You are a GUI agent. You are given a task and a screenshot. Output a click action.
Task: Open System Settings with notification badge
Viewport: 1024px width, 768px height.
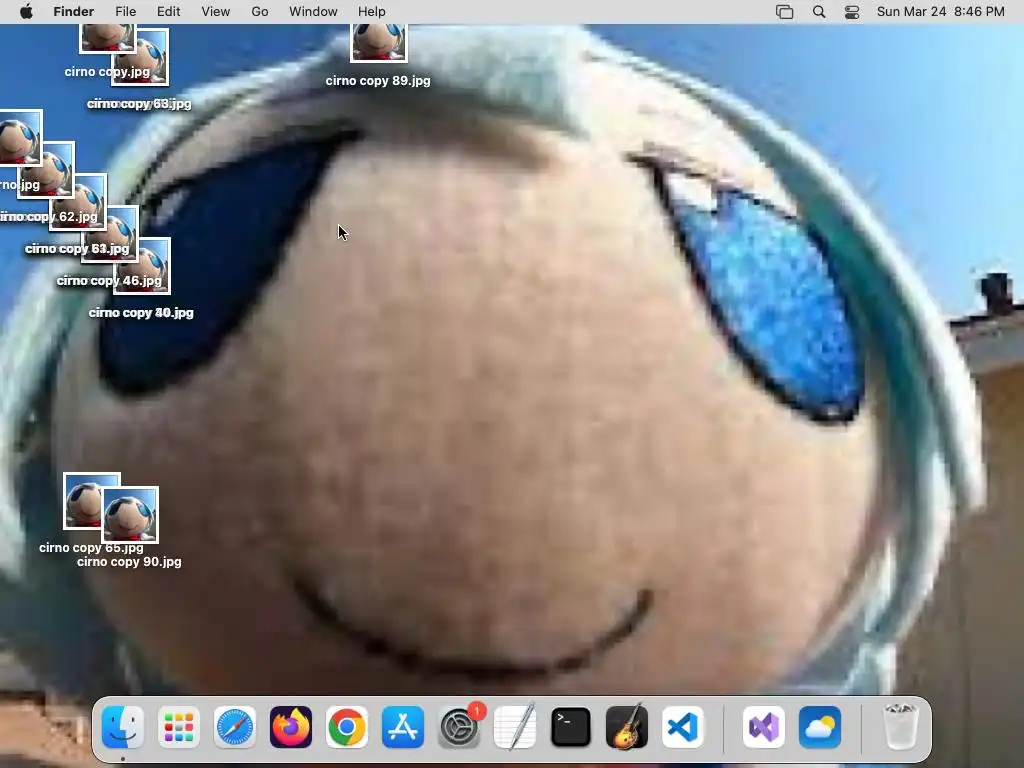(459, 727)
